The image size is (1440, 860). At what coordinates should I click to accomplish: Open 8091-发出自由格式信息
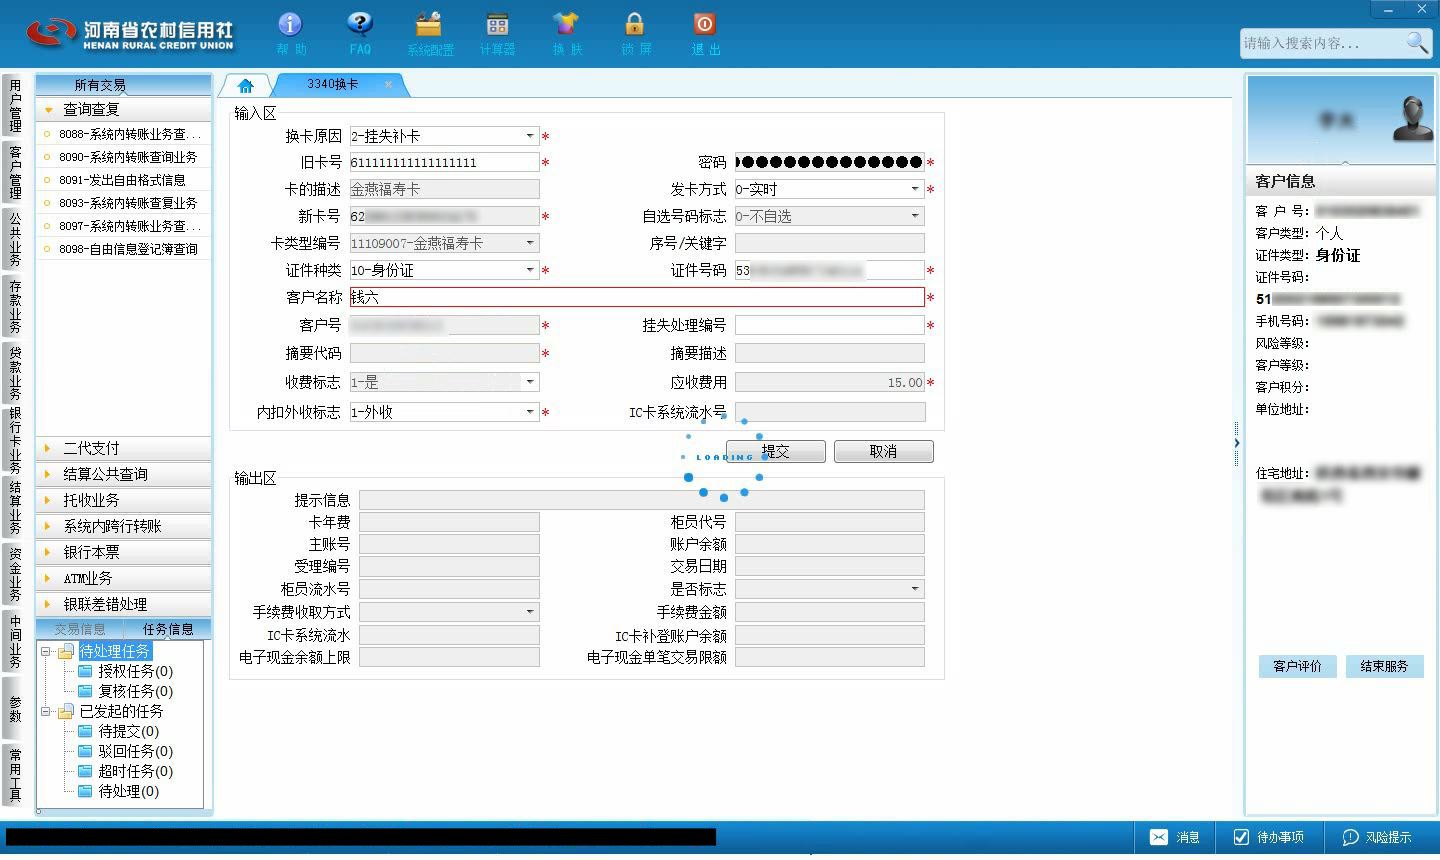pos(124,180)
